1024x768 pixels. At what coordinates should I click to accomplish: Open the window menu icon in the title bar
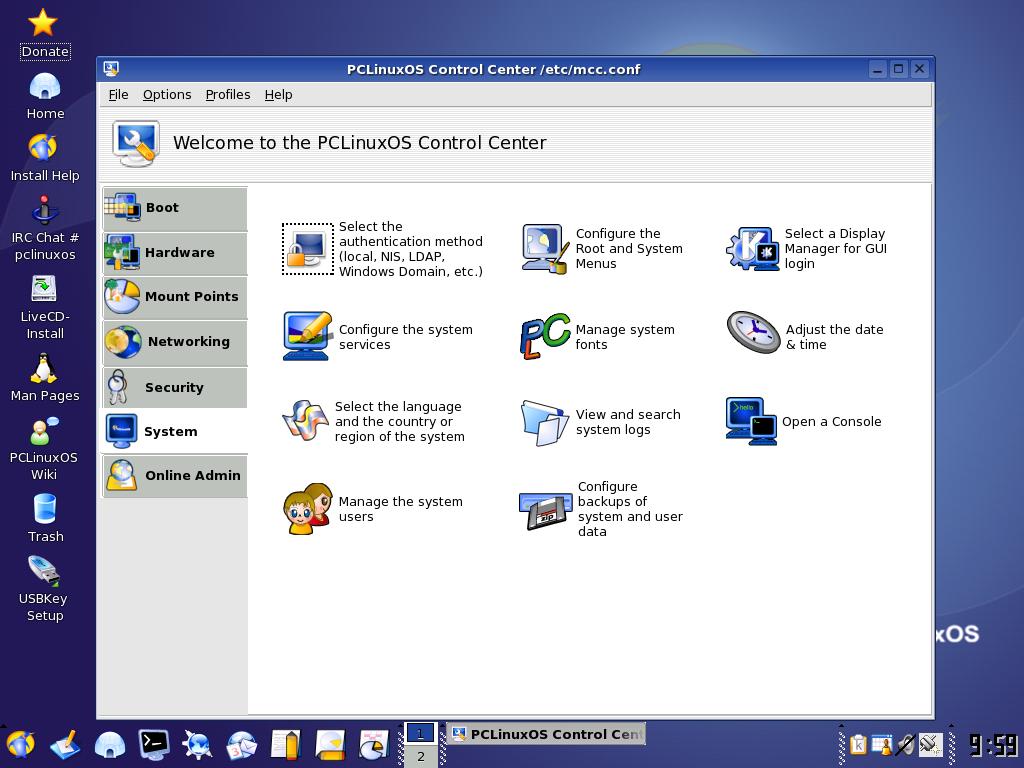(111, 69)
